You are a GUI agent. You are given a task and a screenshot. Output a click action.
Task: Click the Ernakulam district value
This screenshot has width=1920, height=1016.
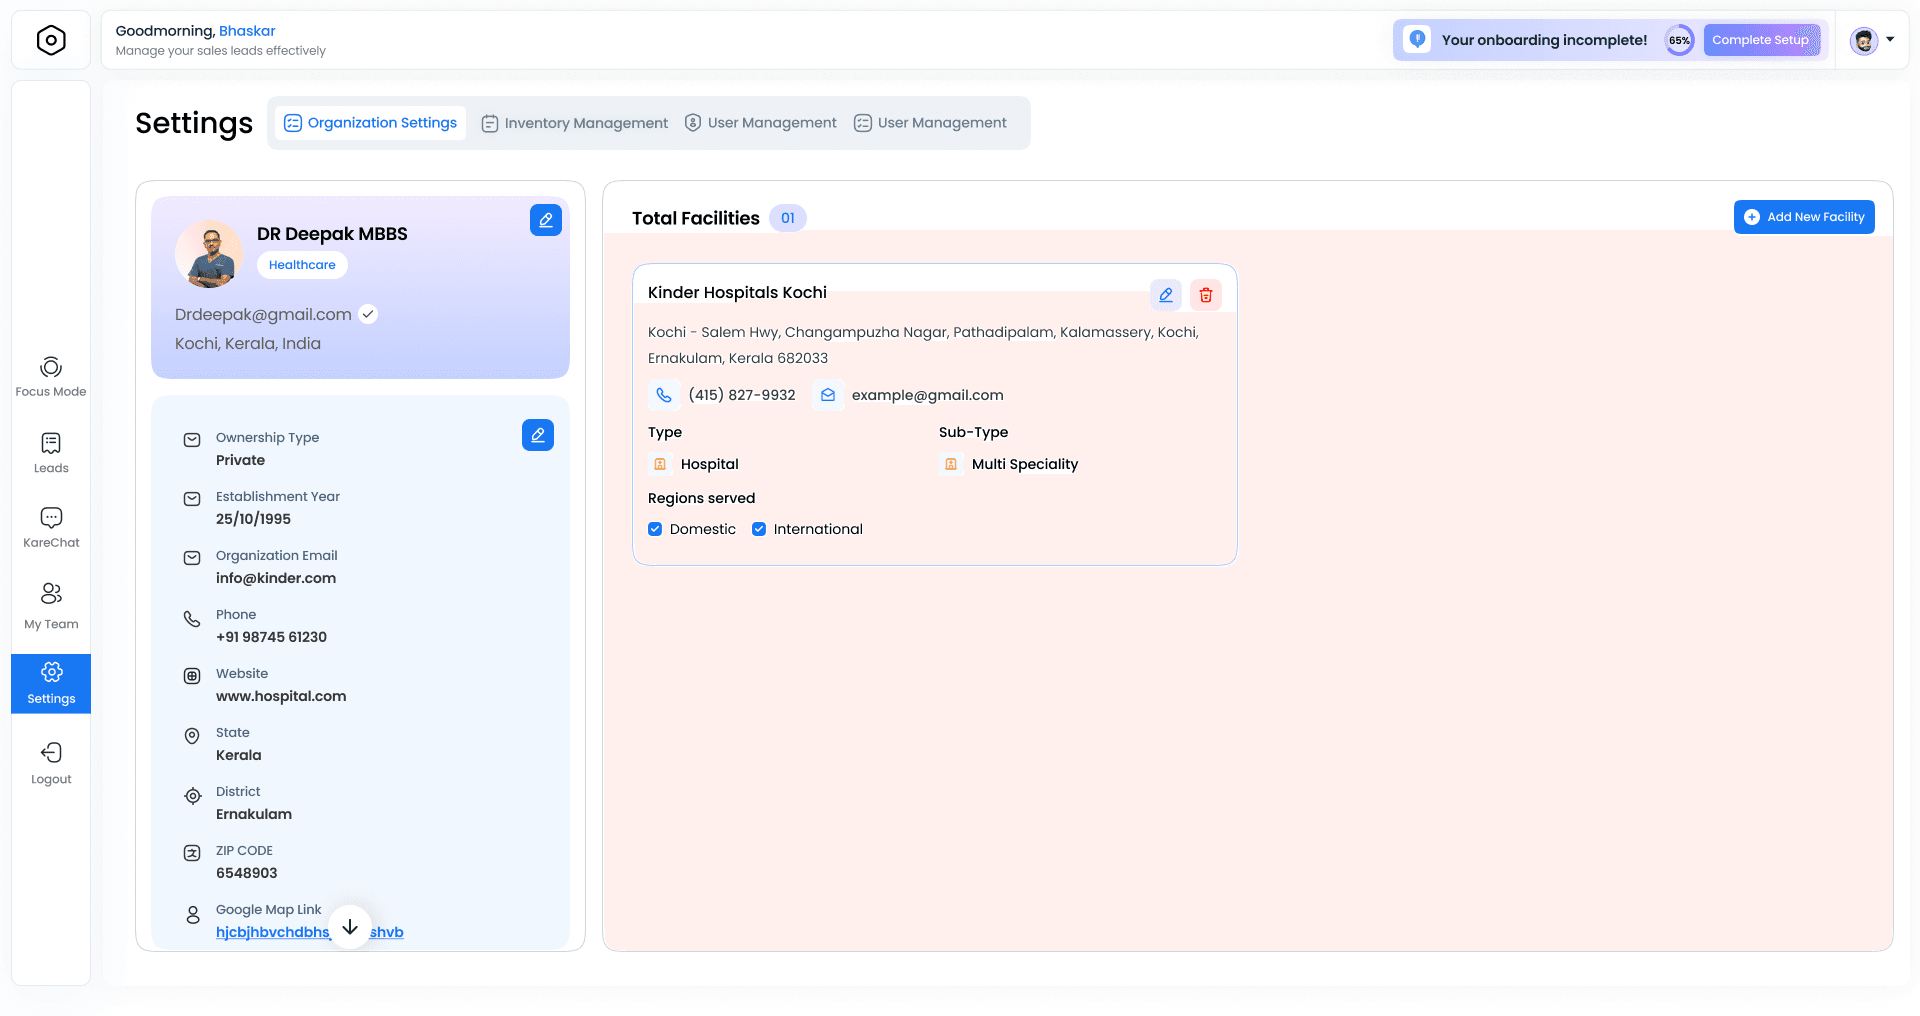pyautogui.click(x=254, y=814)
